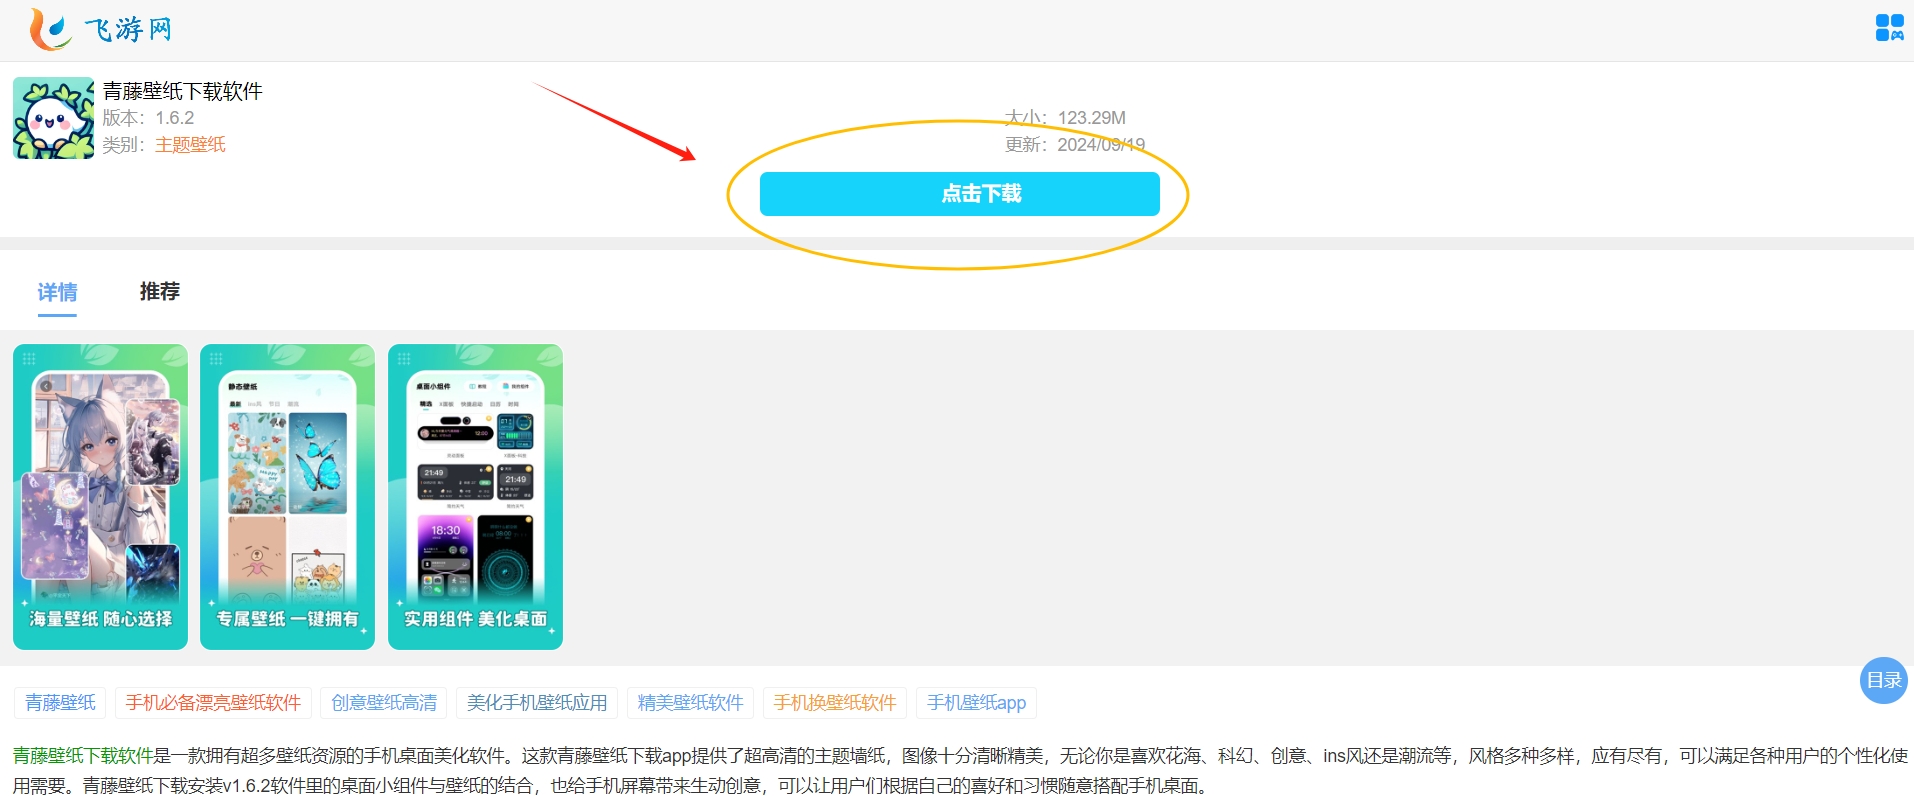Switch to the 推荐 tab
The width and height of the screenshot is (1914, 796).
point(160,291)
